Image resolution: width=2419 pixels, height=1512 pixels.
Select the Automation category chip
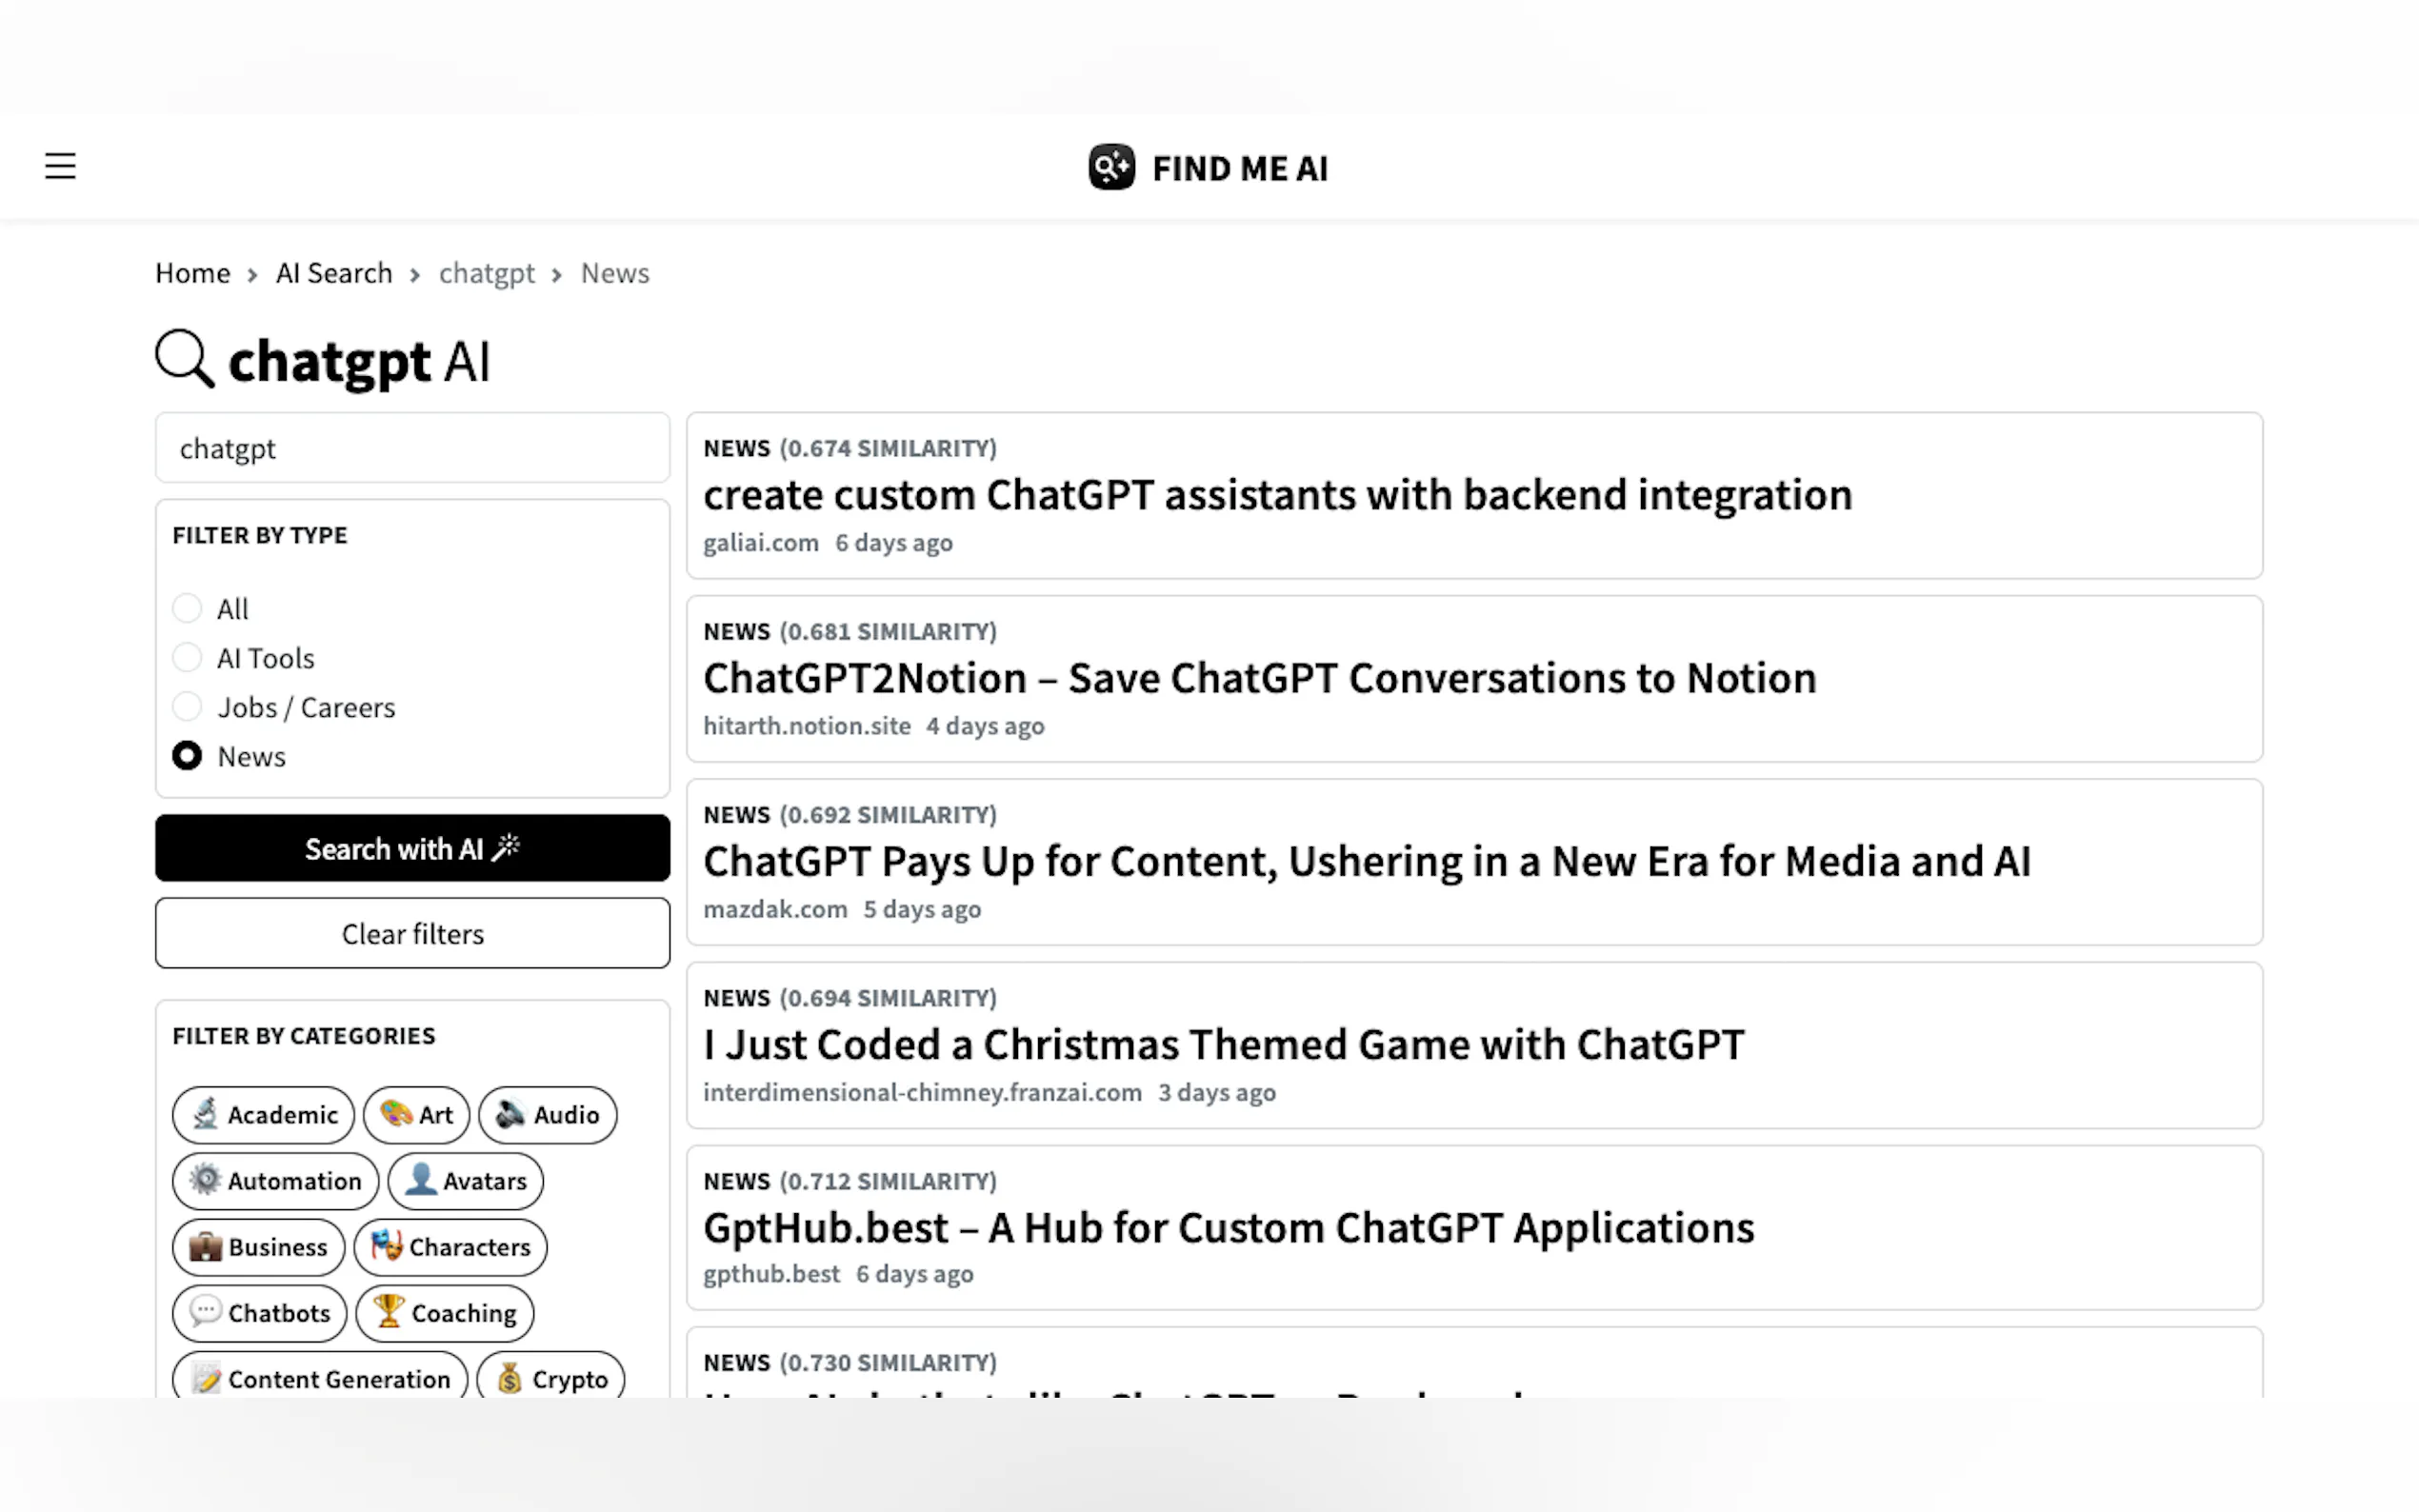[x=275, y=1181]
